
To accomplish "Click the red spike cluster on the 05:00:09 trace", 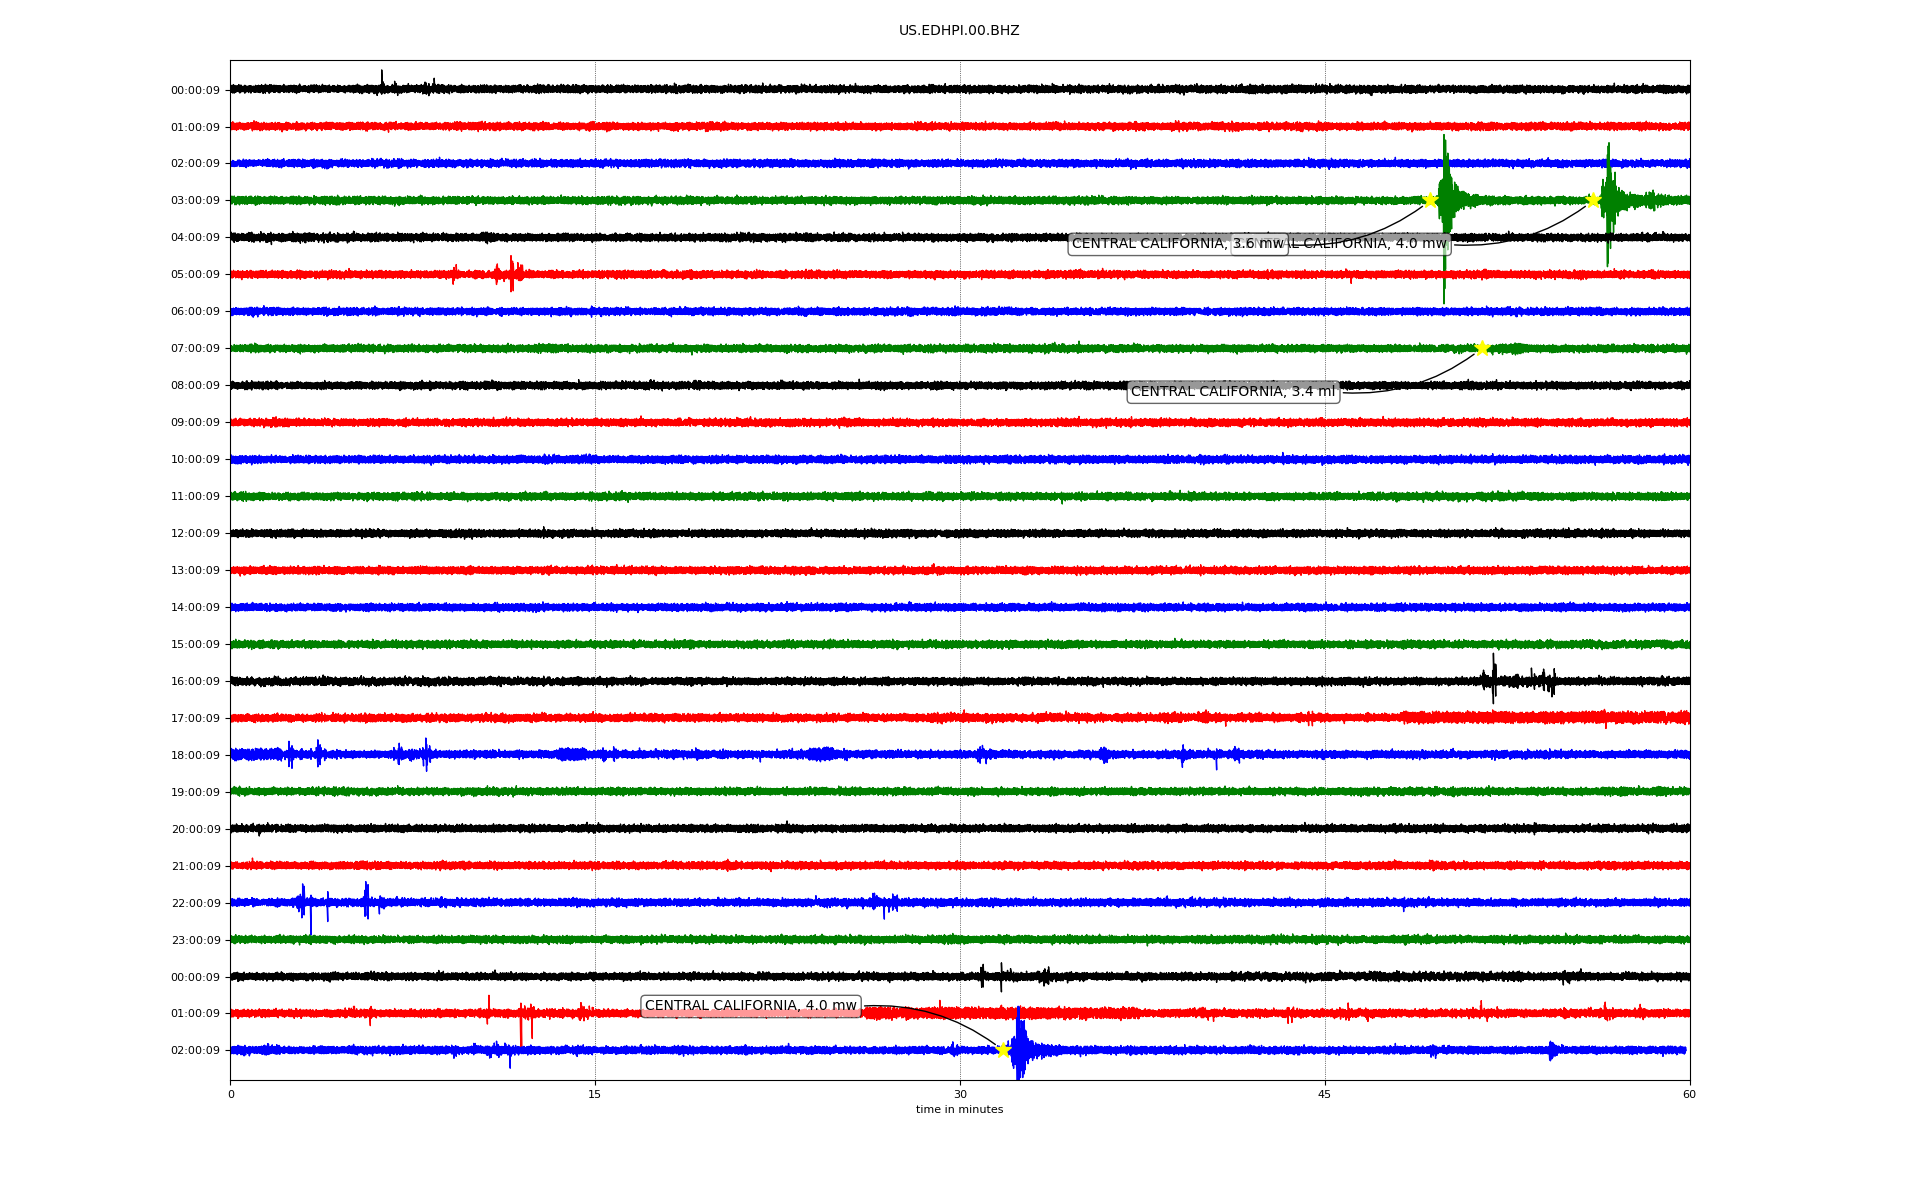I will pos(510,274).
